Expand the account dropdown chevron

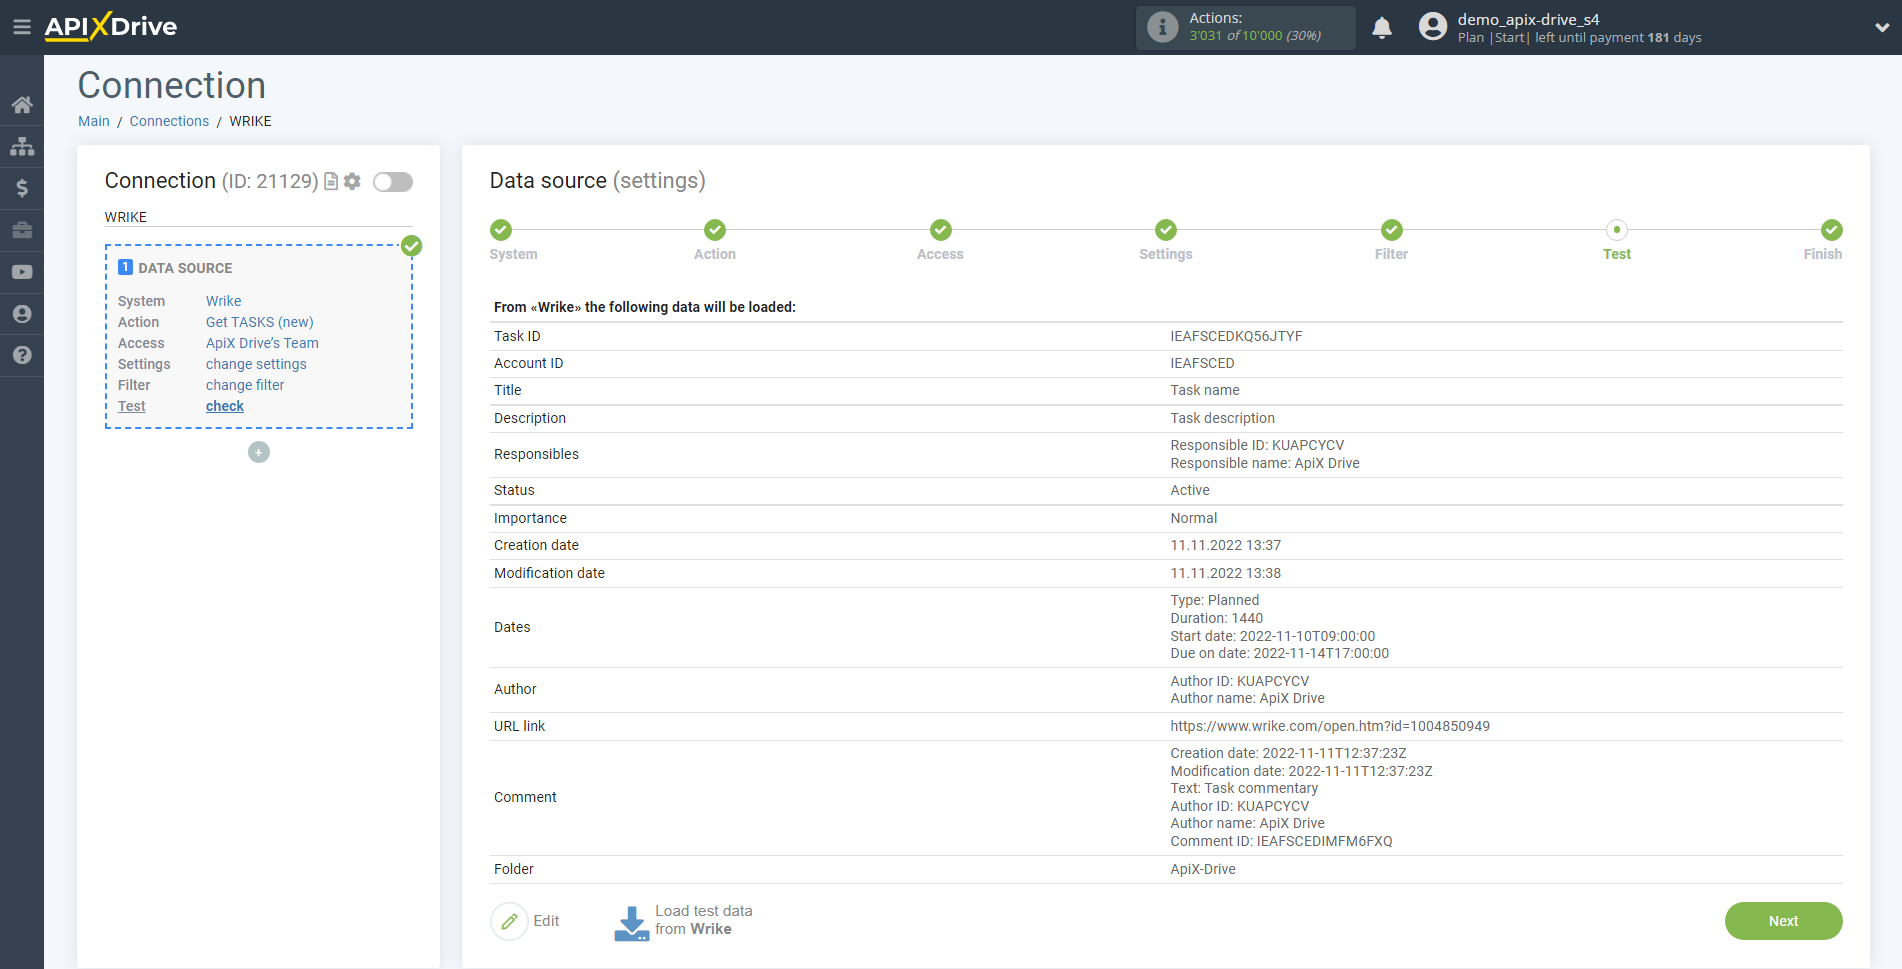pyautogui.click(x=1881, y=28)
